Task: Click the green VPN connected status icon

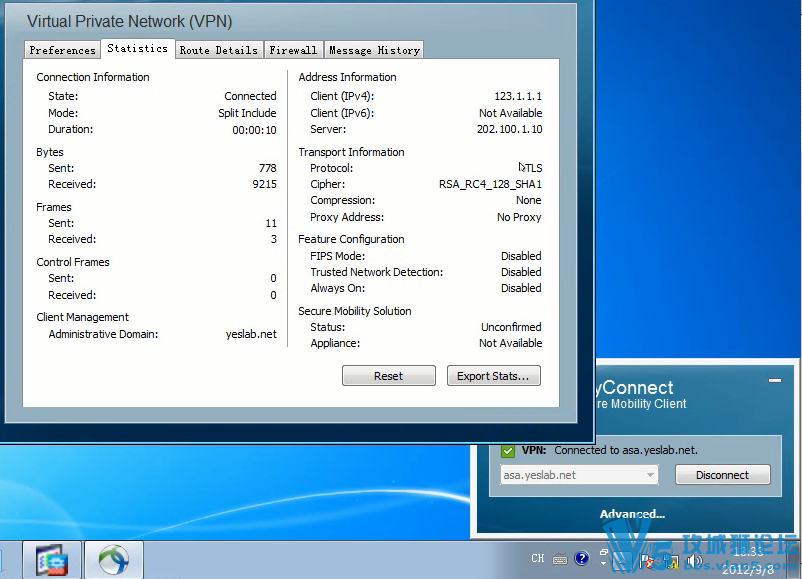Action: (507, 450)
